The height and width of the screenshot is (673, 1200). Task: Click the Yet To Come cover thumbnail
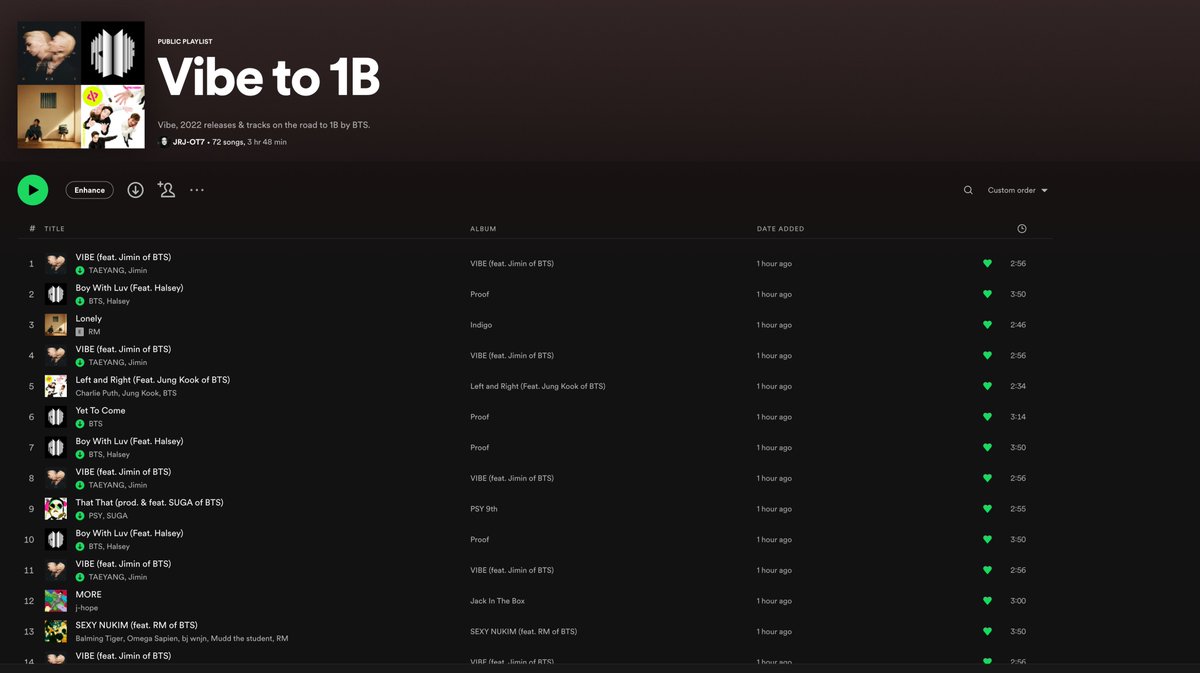pyautogui.click(x=56, y=417)
